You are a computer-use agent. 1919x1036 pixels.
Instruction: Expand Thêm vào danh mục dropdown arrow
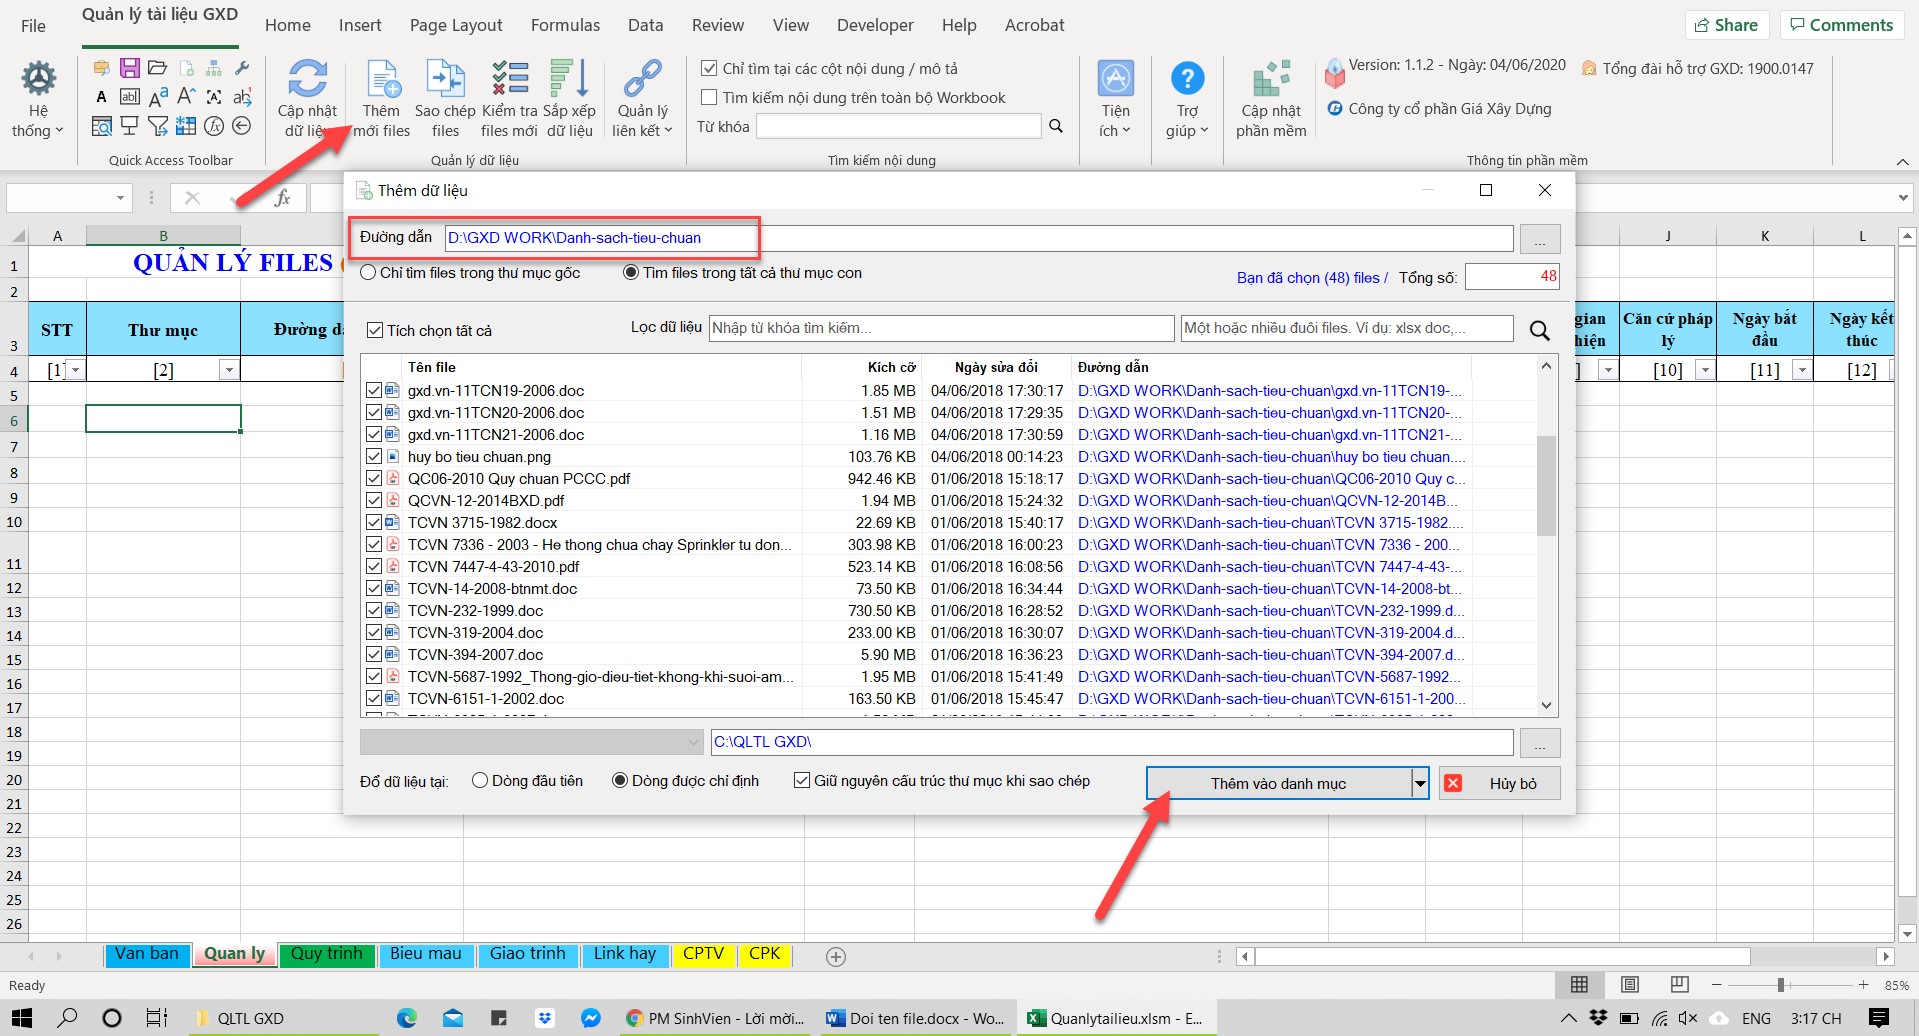click(x=1419, y=784)
